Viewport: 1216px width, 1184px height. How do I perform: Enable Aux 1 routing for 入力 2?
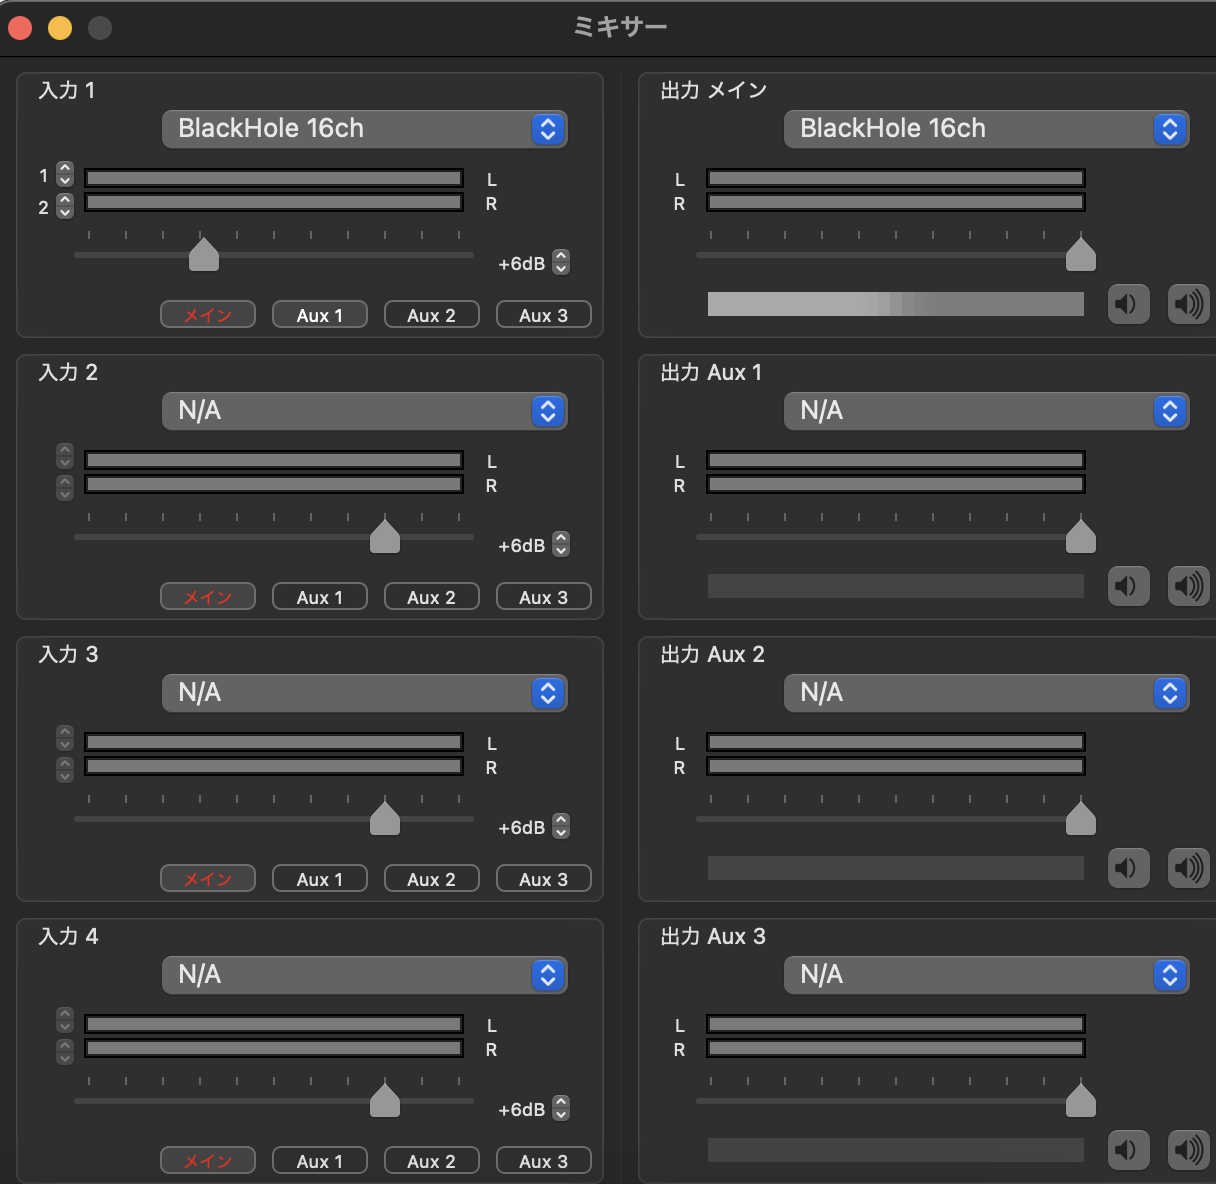(x=320, y=597)
